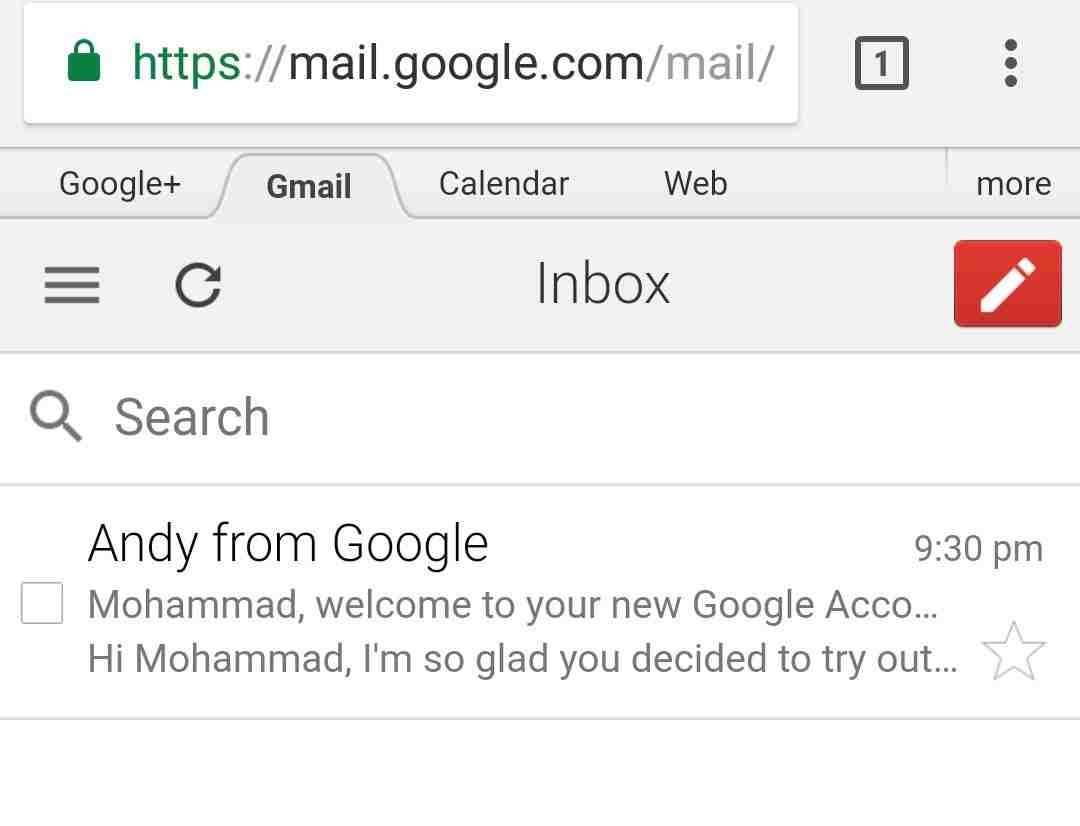Select the Gmail tab
Viewport: 1080px width, 826px height.
(309, 186)
